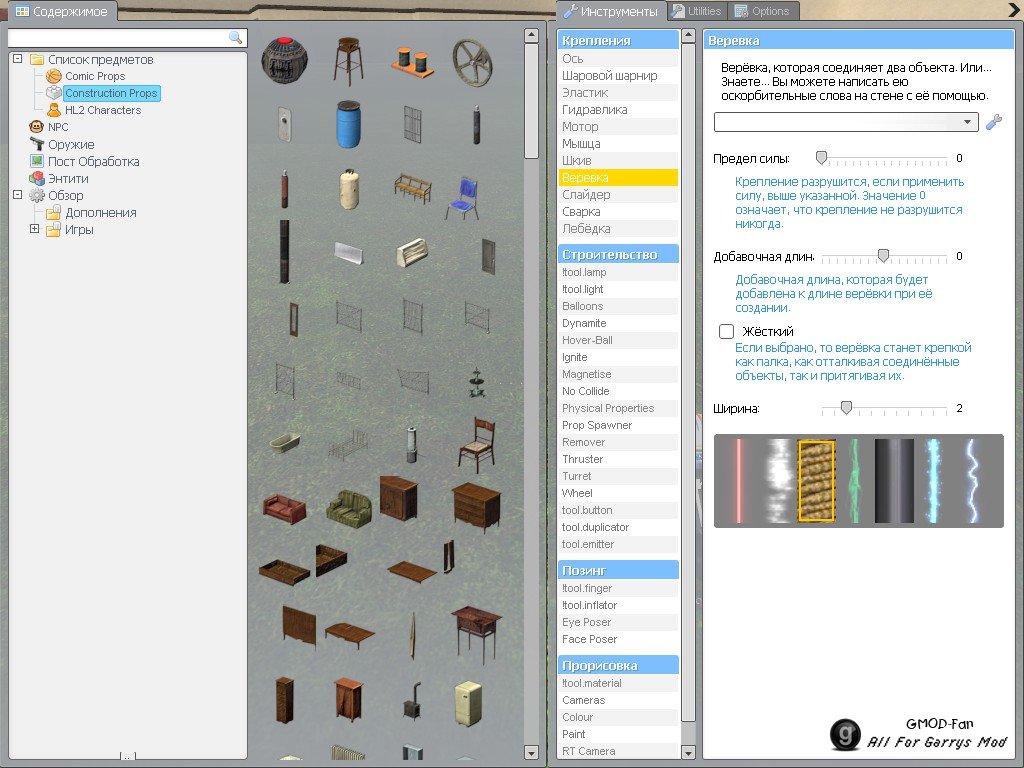Spawn the white refrigerator prop
Image resolution: width=1024 pixels, height=768 pixels.
tap(468, 702)
